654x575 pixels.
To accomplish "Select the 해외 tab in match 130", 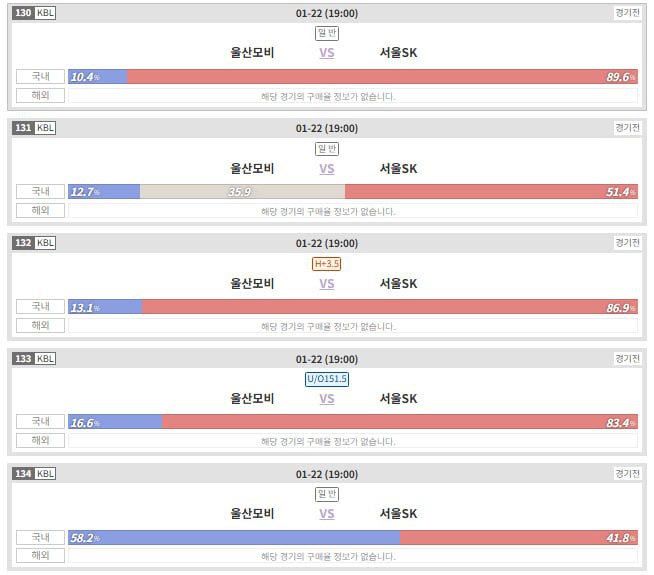I will click(x=40, y=96).
